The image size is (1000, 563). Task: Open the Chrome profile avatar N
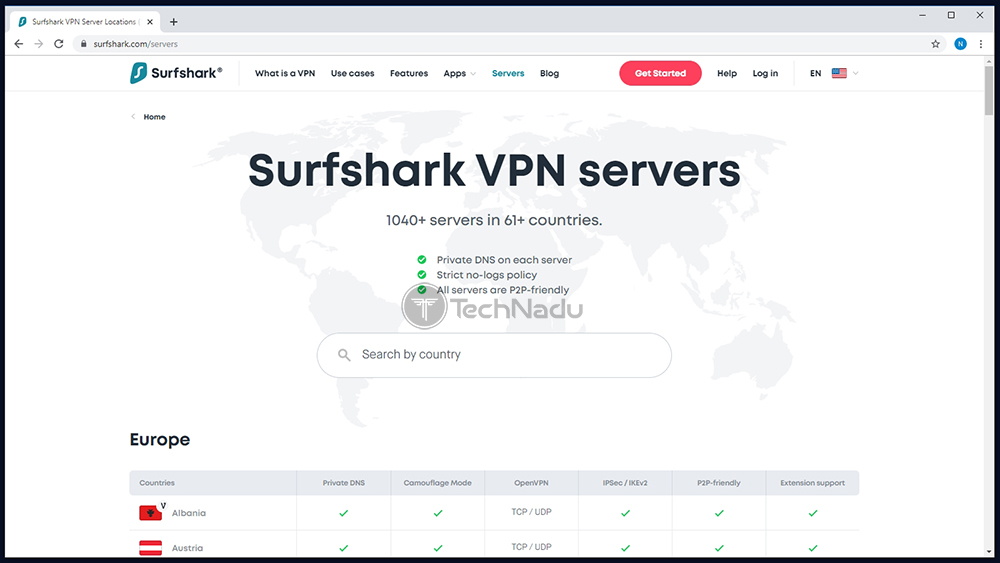960,44
